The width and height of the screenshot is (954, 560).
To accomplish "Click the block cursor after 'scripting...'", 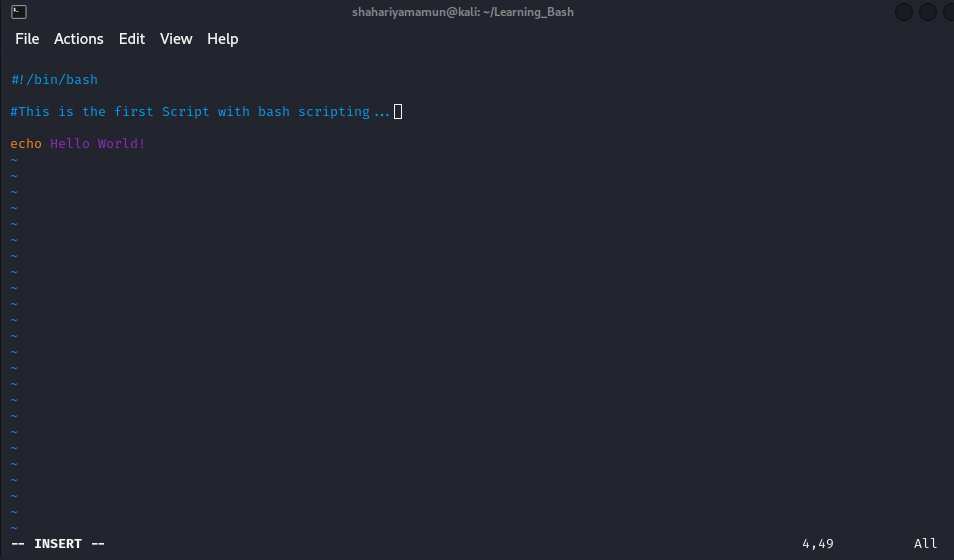I will pos(398,111).
